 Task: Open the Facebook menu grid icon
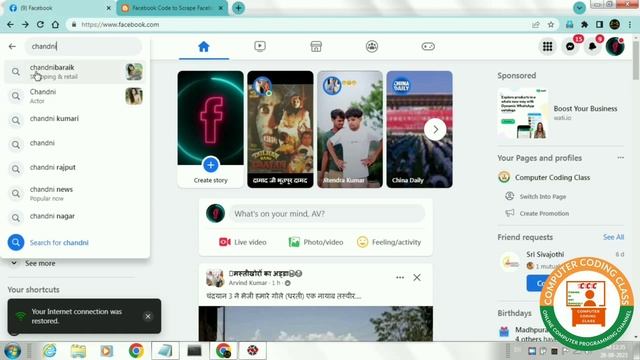point(547,47)
